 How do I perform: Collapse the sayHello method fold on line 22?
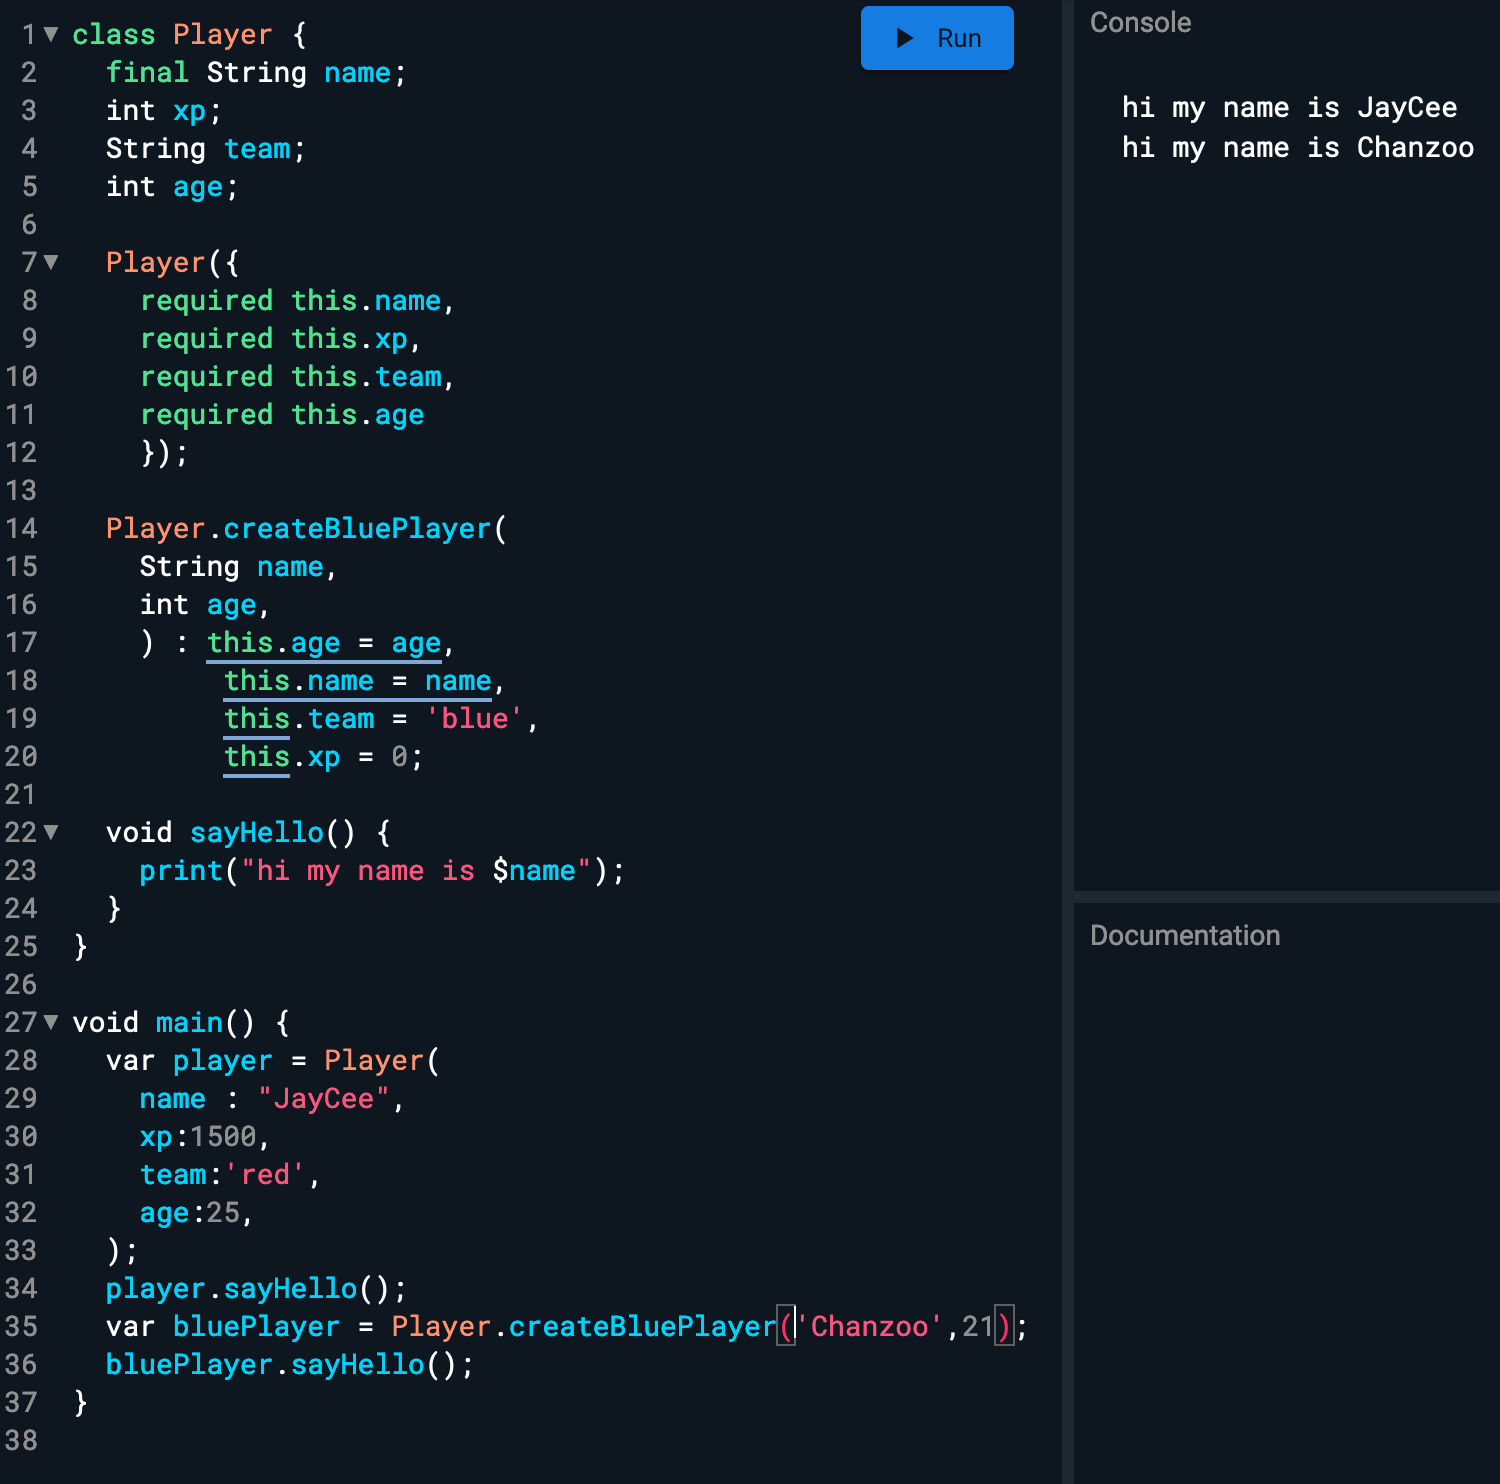pos(51,832)
